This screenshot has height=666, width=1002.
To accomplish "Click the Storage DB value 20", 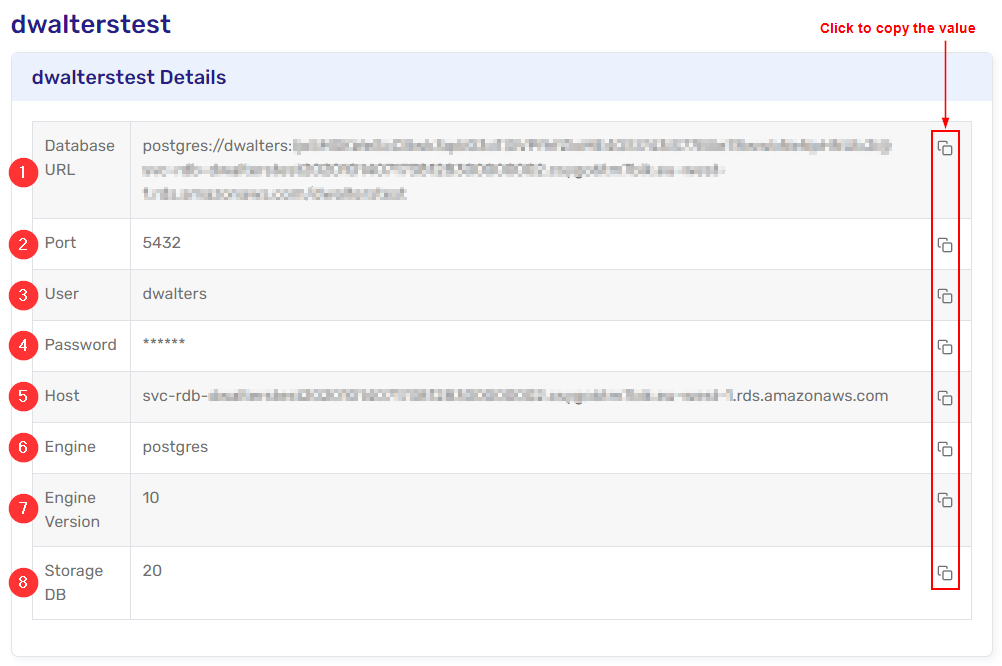I will pos(152,571).
